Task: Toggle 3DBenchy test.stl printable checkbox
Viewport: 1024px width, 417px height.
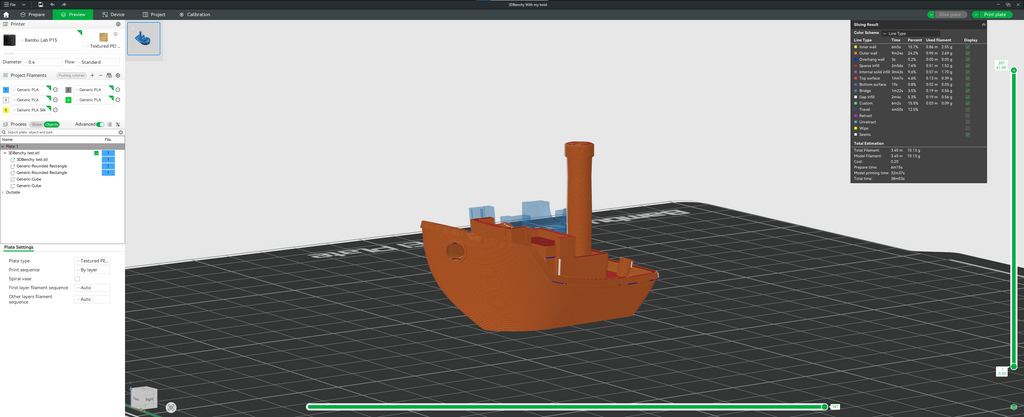Action: pos(97,153)
